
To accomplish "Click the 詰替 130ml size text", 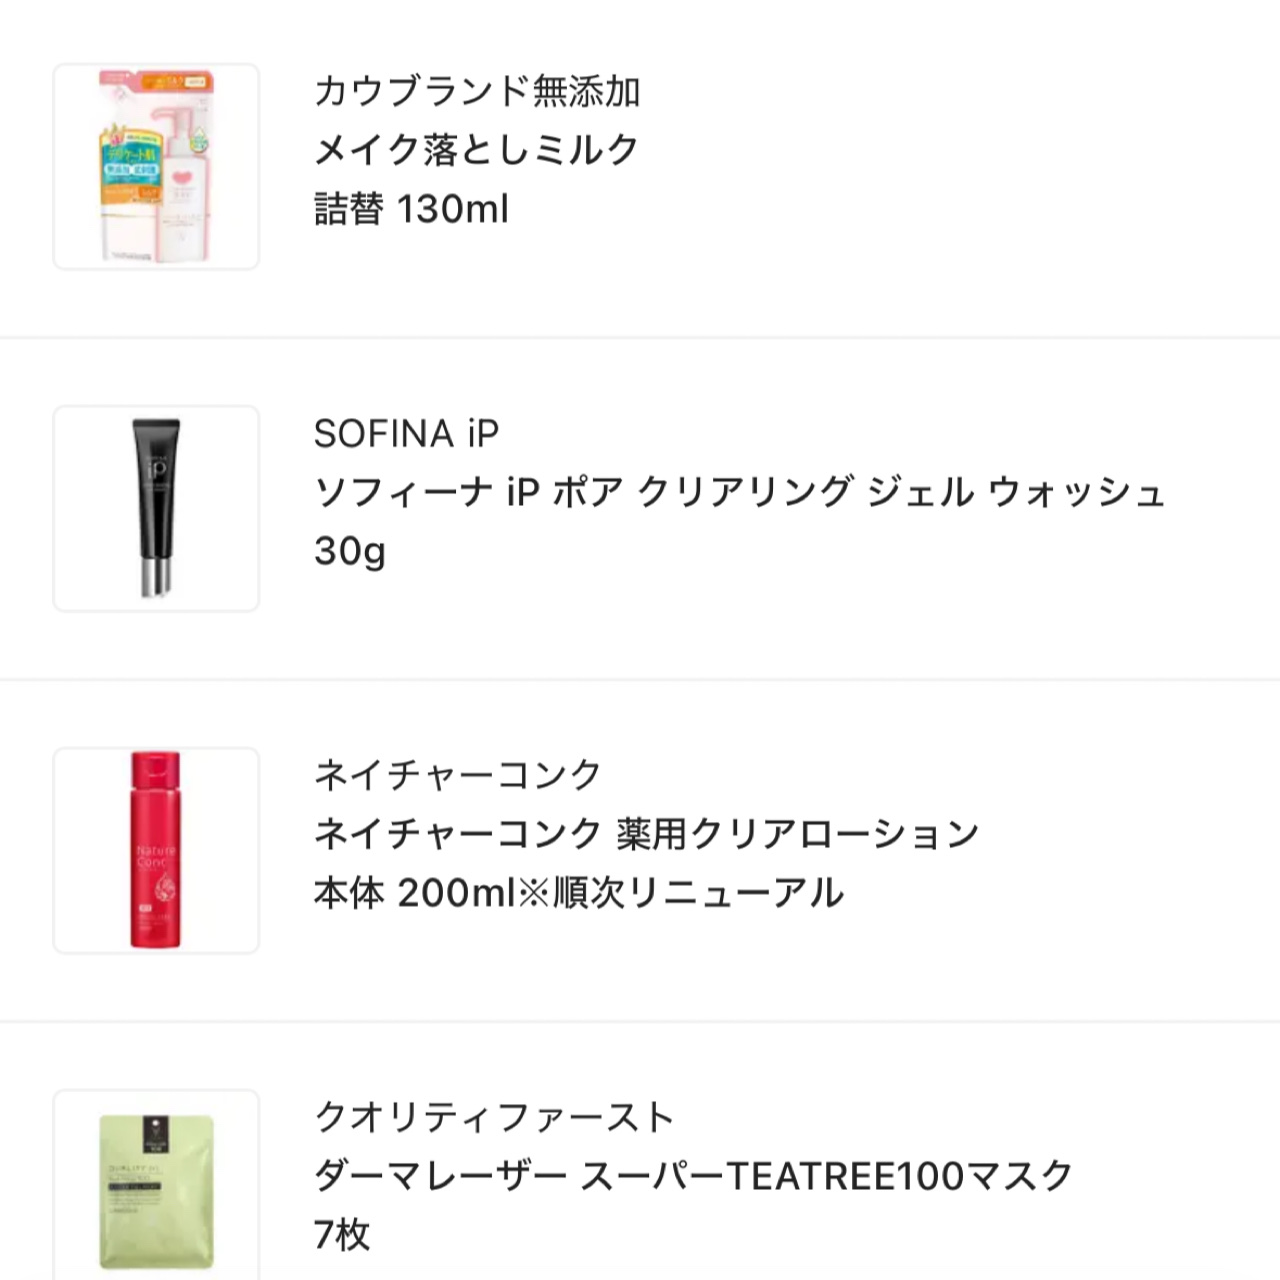I will [x=411, y=209].
